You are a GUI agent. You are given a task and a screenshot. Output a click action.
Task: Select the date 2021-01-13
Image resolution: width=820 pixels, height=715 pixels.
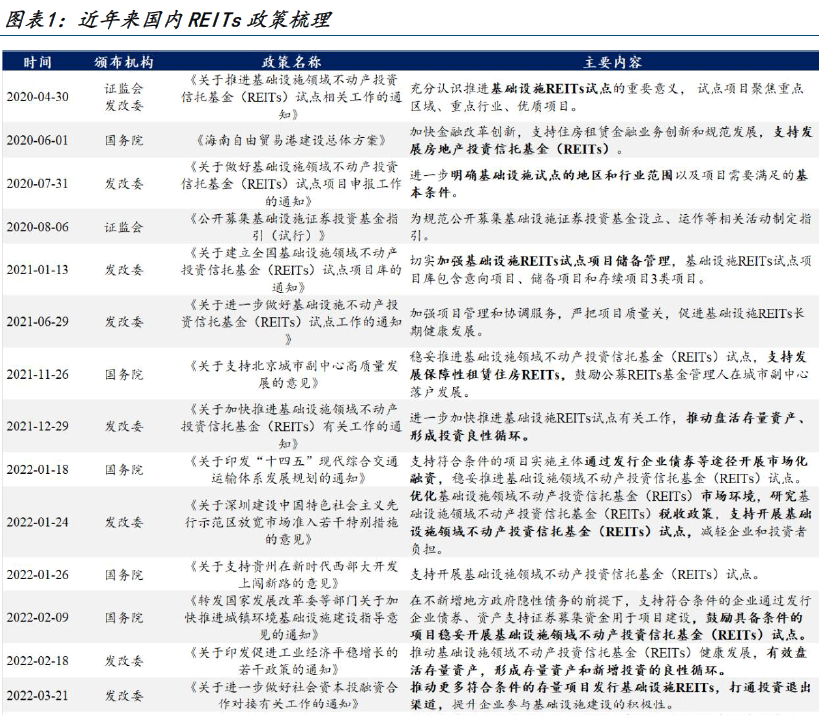37,270
